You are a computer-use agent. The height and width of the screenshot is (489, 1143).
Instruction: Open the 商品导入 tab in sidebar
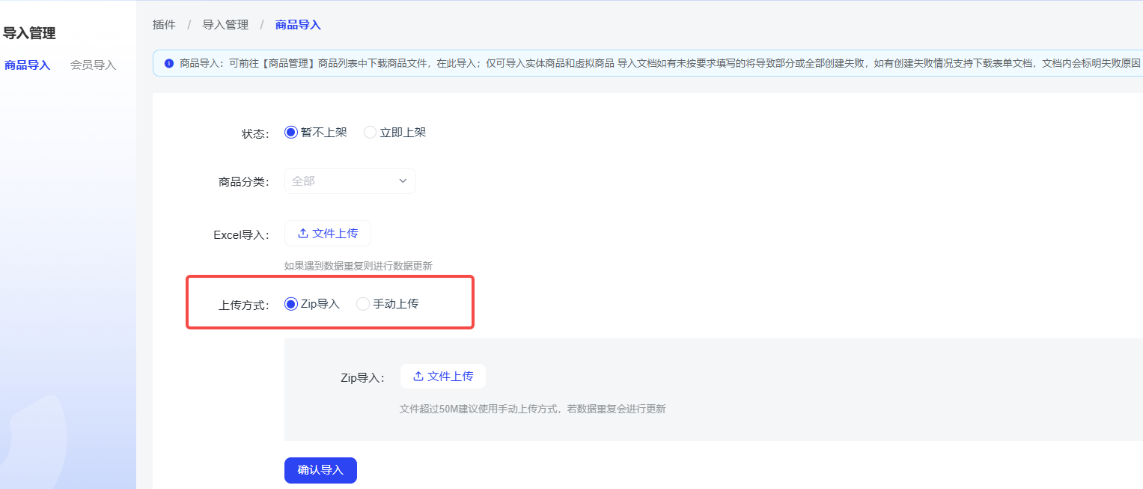(x=27, y=65)
